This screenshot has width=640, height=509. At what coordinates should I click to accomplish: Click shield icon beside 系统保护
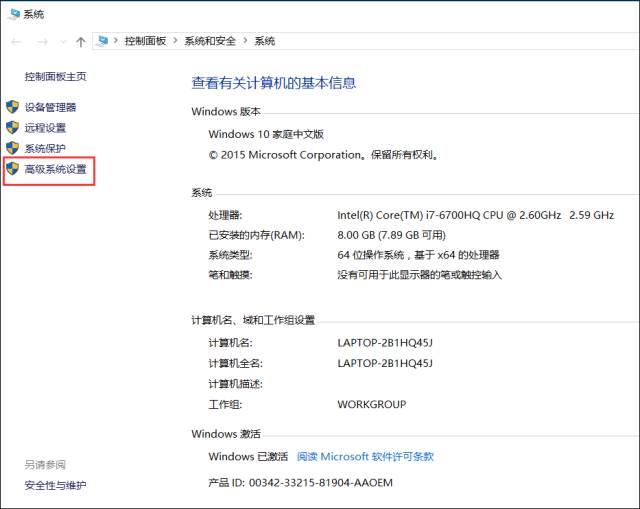[x=13, y=148]
